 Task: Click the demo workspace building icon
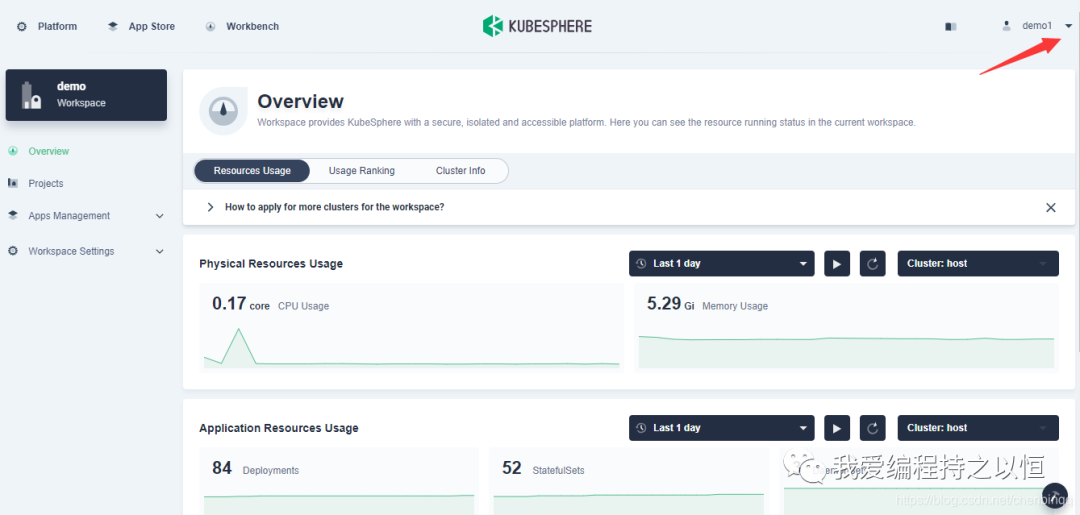(x=31, y=95)
